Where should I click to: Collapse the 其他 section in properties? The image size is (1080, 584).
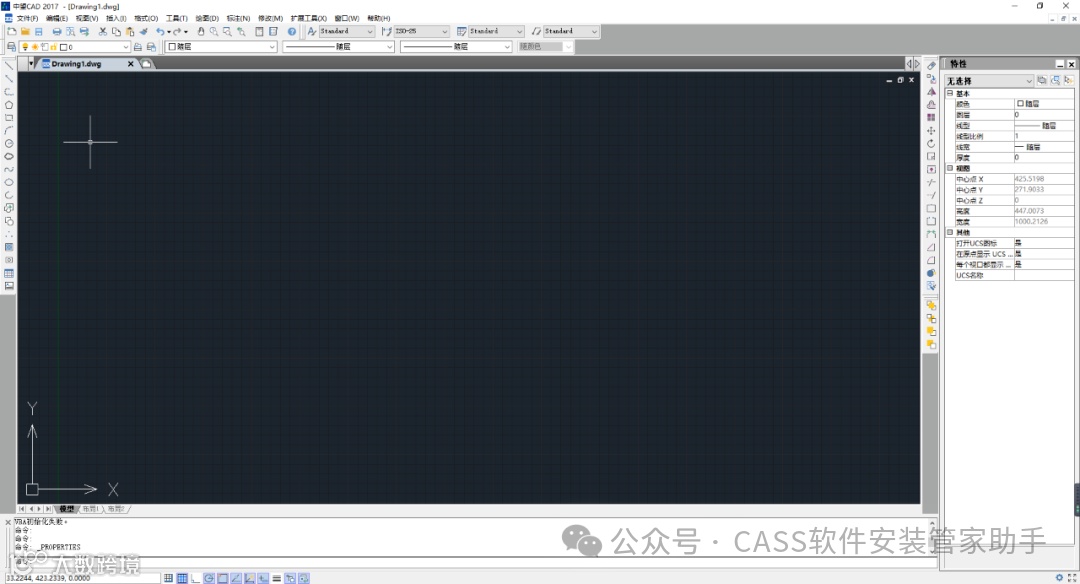(x=950, y=232)
